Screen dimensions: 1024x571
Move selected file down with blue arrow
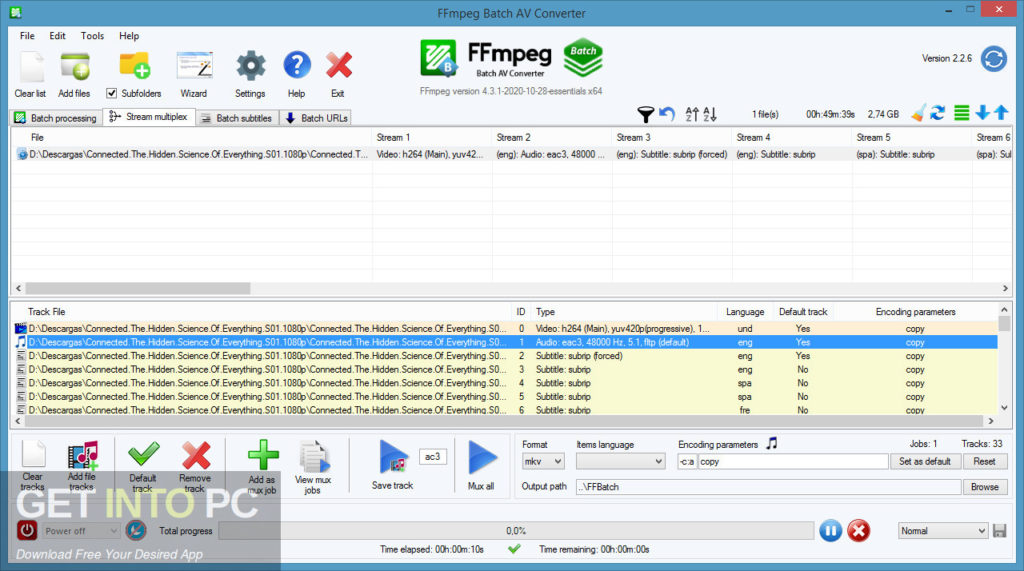pyautogui.click(x=982, y=113)
